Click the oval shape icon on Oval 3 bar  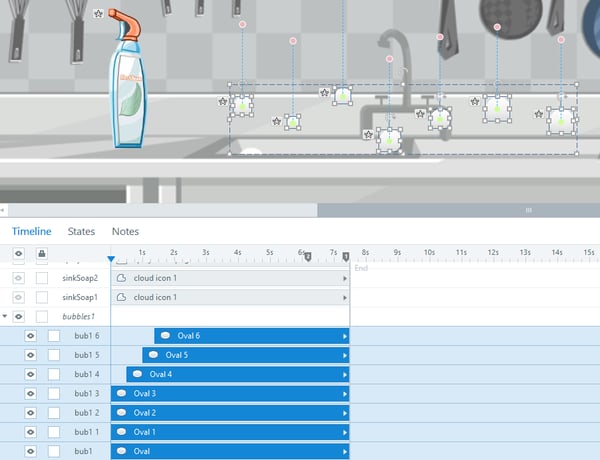click(121, 394)
